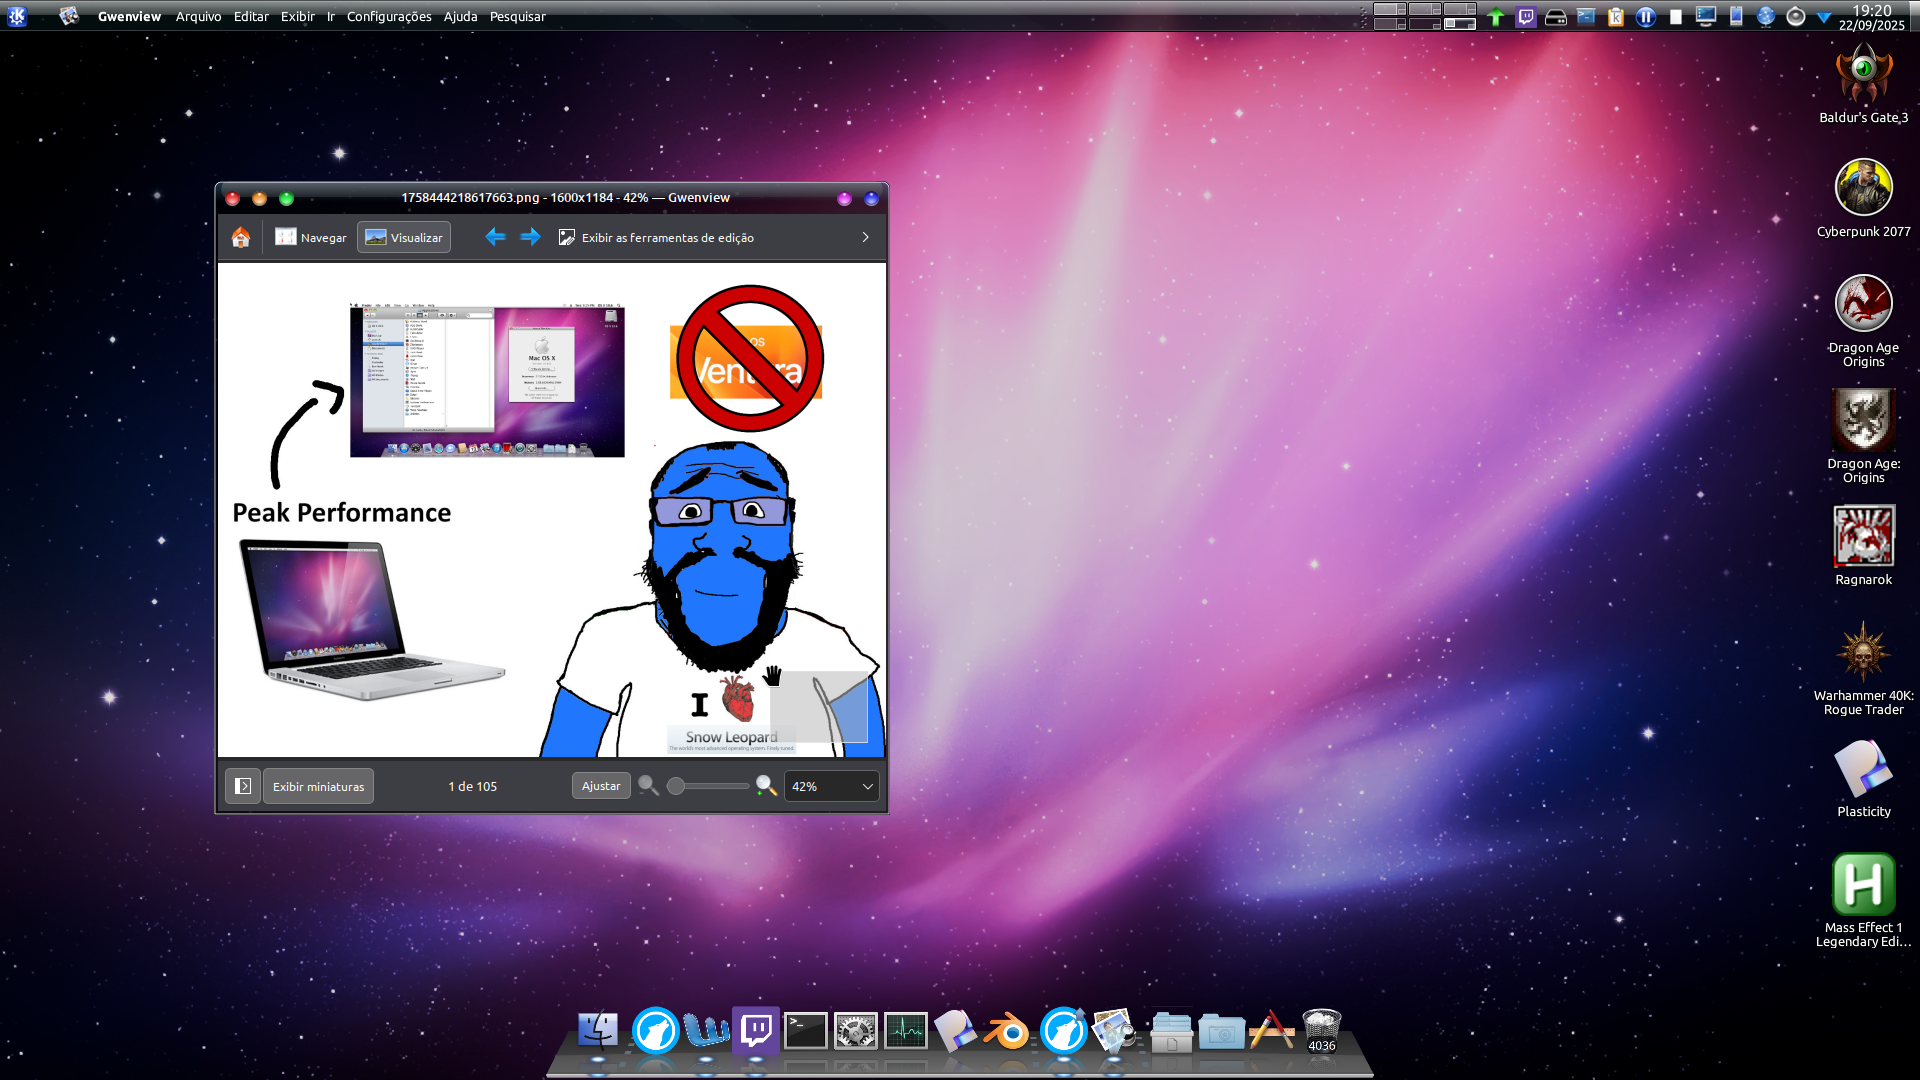Click the blue pause tray icon
The width and height of the screenshot is (1920, 1080).
pos(1646,16)
